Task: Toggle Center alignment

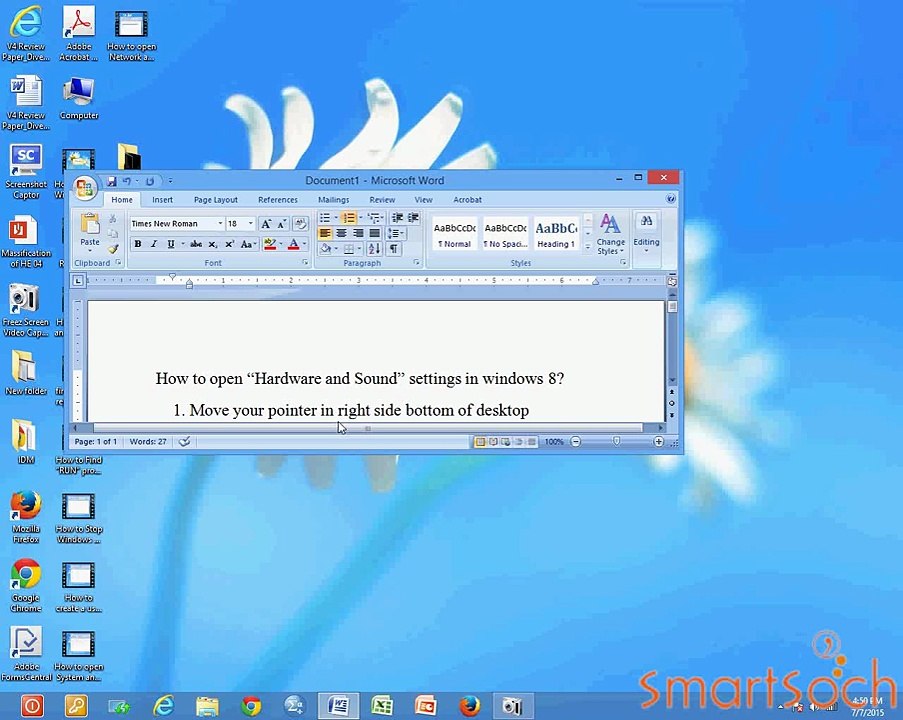Action: pyautogui.click(x=341, y=233)
